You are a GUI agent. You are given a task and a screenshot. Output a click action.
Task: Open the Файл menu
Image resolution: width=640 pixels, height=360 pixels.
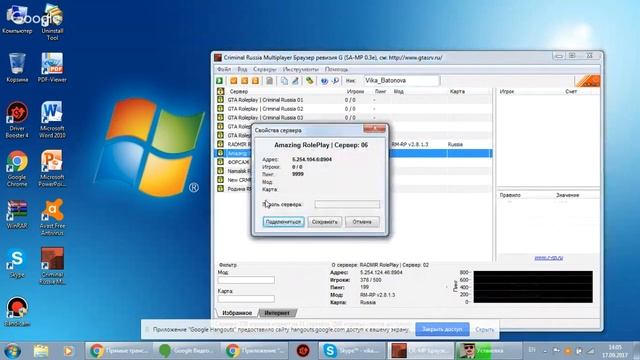224,69
